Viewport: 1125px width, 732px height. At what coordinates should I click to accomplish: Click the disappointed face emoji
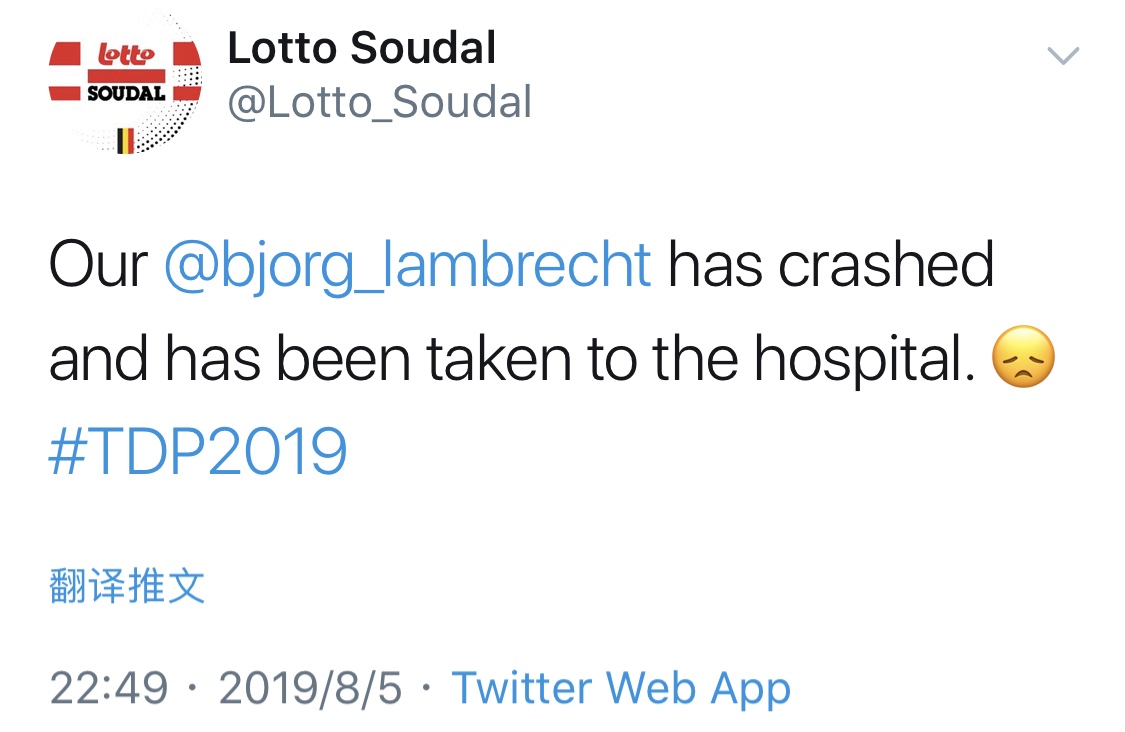tap(1023, 357)
